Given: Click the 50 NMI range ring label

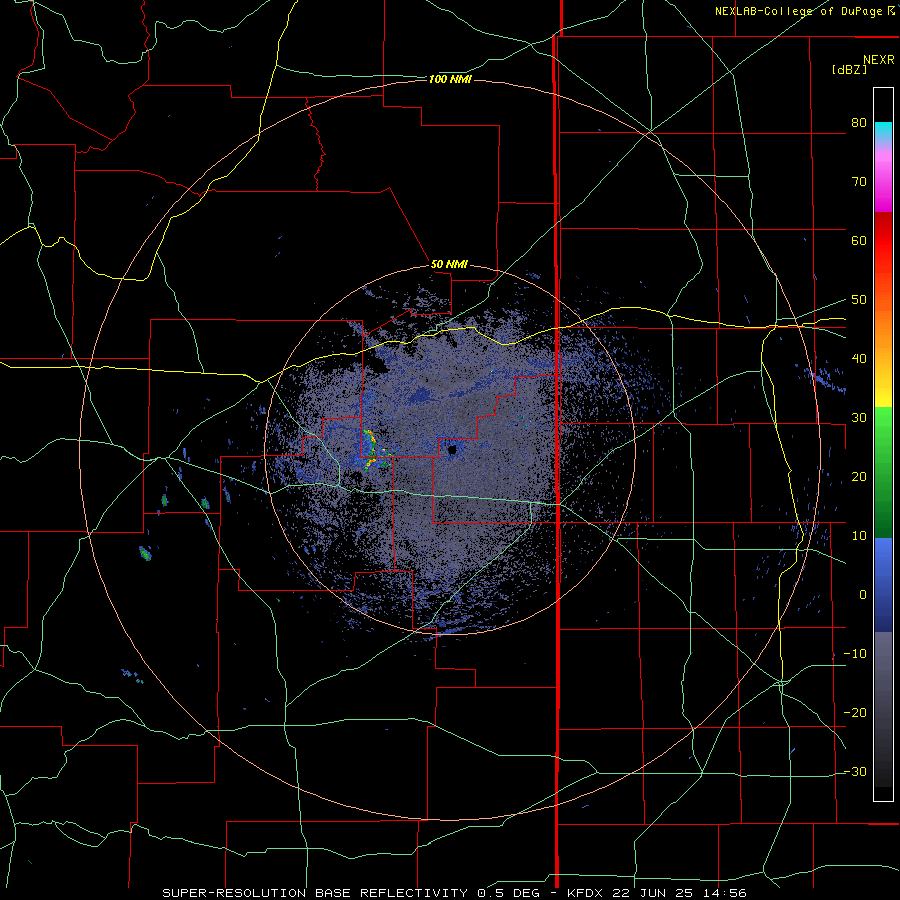Looking at the screenshot, I should pos(449,265).
